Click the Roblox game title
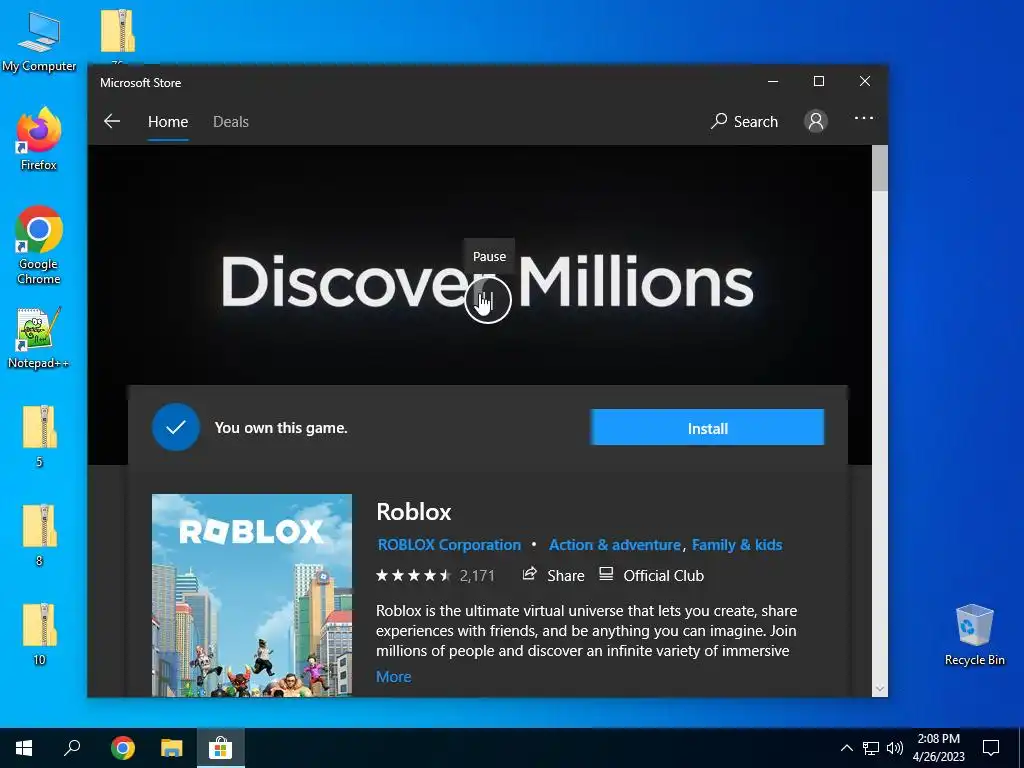The height and width of the screenshot is (768, 1024). (414, 511)
